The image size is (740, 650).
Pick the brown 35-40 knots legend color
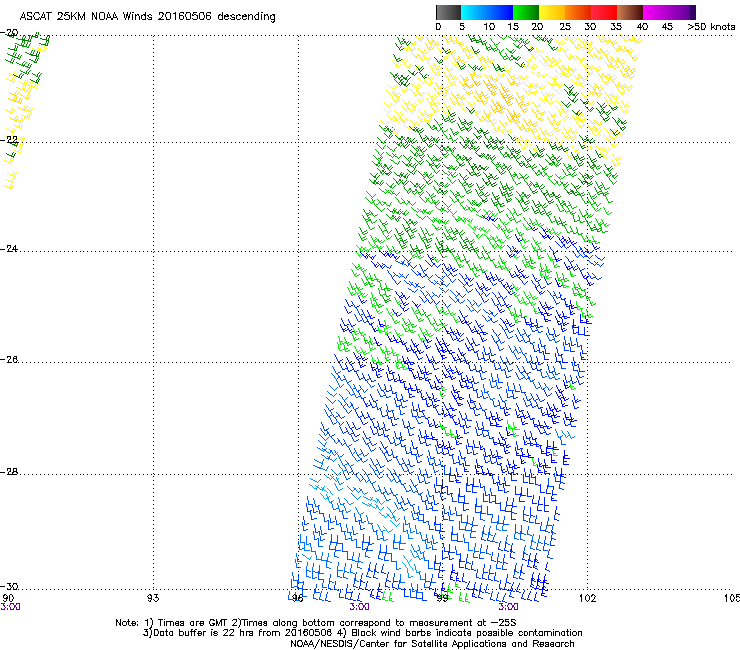pos(630,12)
